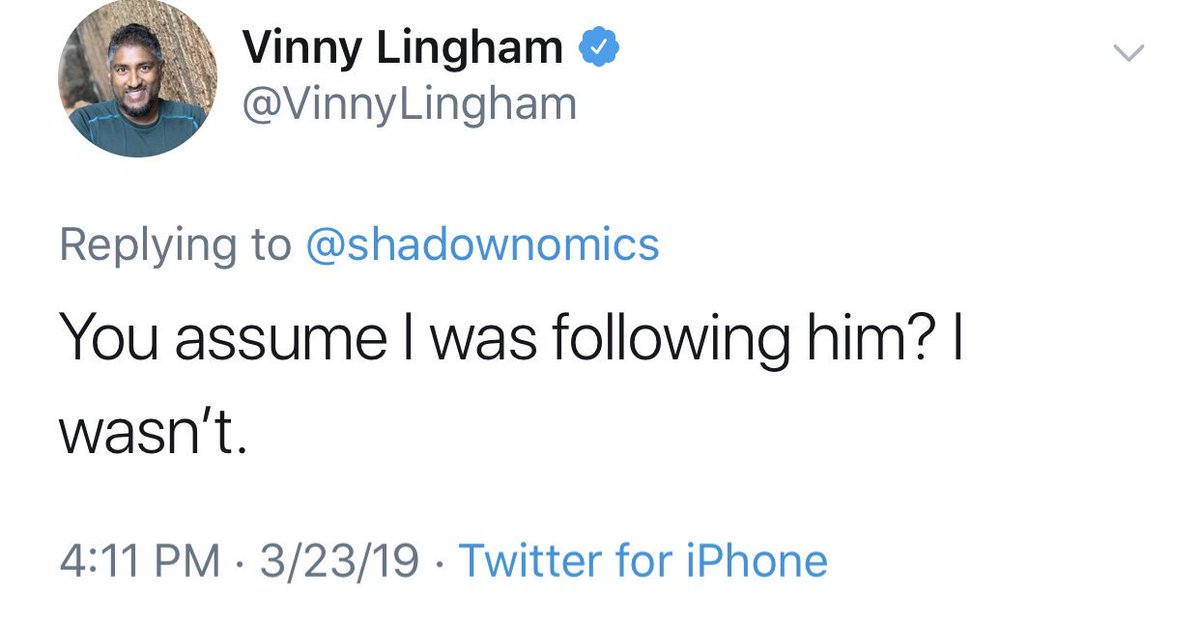Click the Replying to label
Screen dimensions: 1200x628
[x=175, y=245]
